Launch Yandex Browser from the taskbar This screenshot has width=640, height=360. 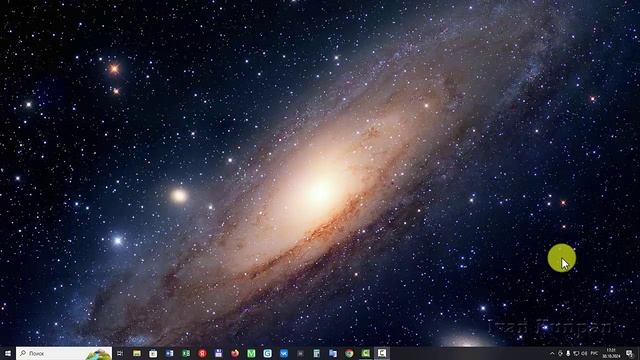coord(202,353)
